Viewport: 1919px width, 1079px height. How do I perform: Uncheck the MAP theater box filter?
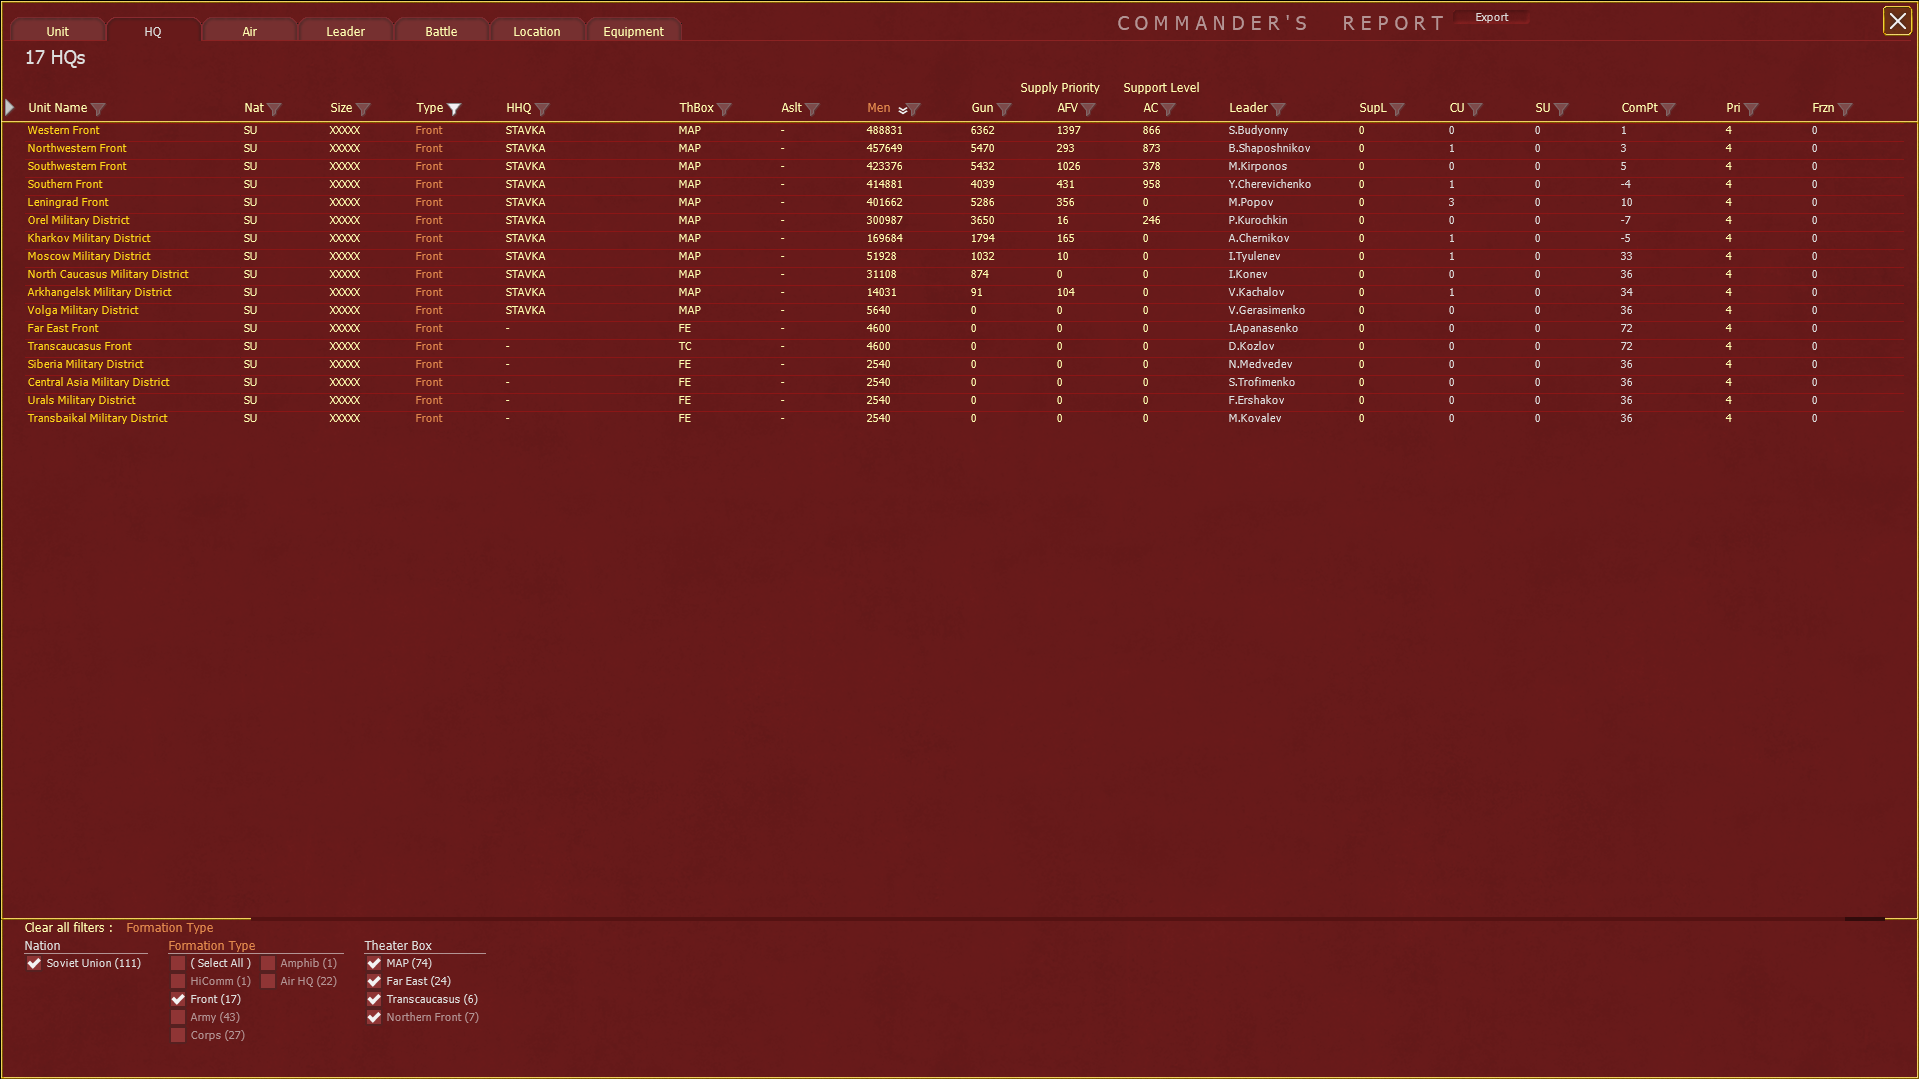(374, 963)
